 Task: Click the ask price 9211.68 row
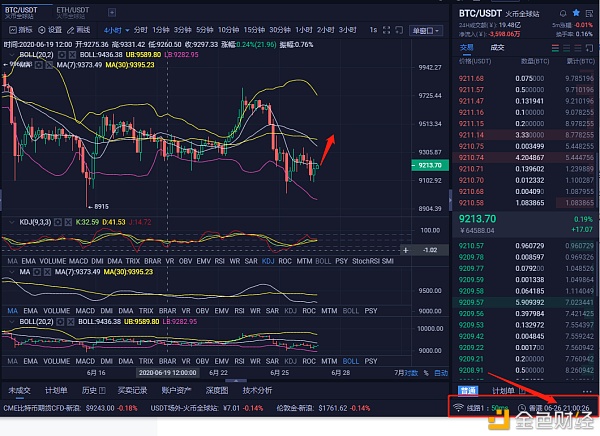click(524, 78)
